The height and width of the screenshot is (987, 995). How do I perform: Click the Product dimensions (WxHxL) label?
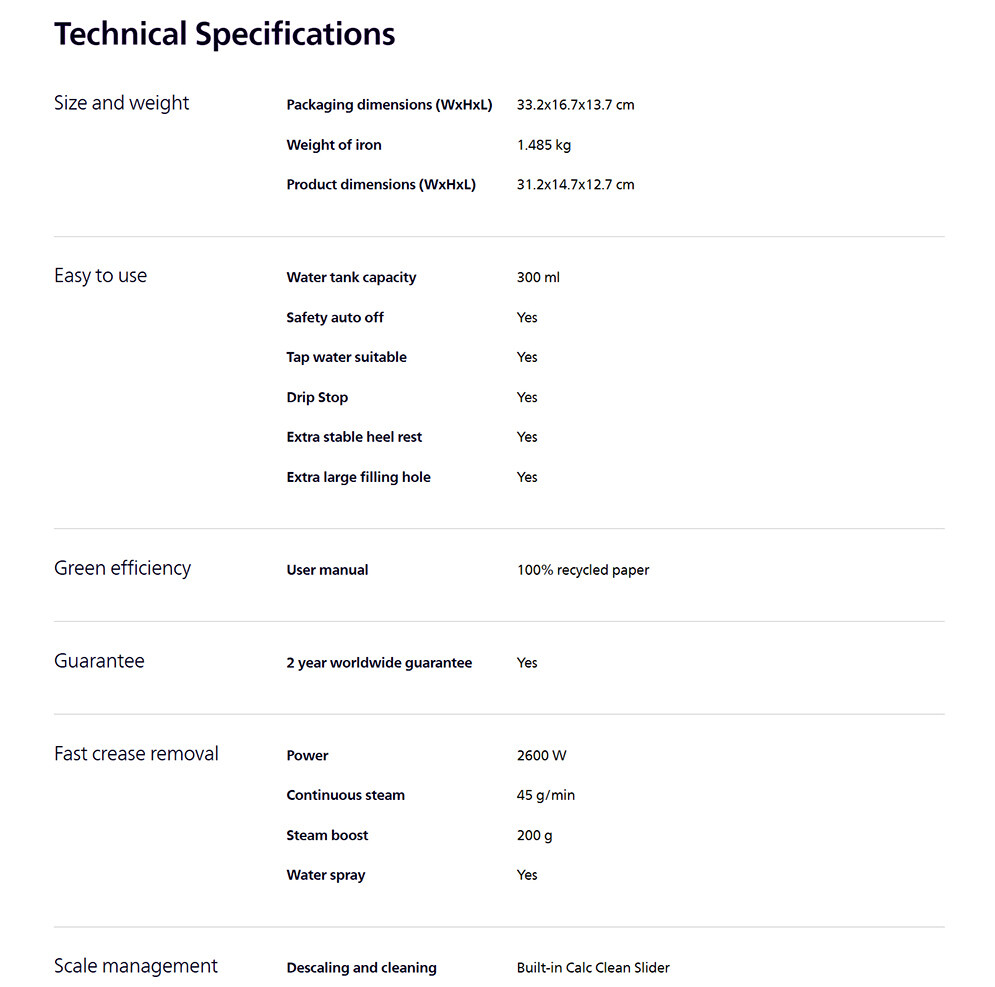pos(380,185)
